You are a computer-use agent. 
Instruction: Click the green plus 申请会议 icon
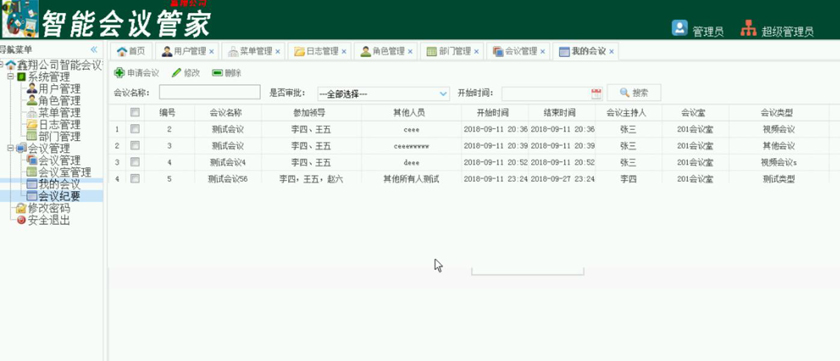pyautogui.click(x=119, y=73)
